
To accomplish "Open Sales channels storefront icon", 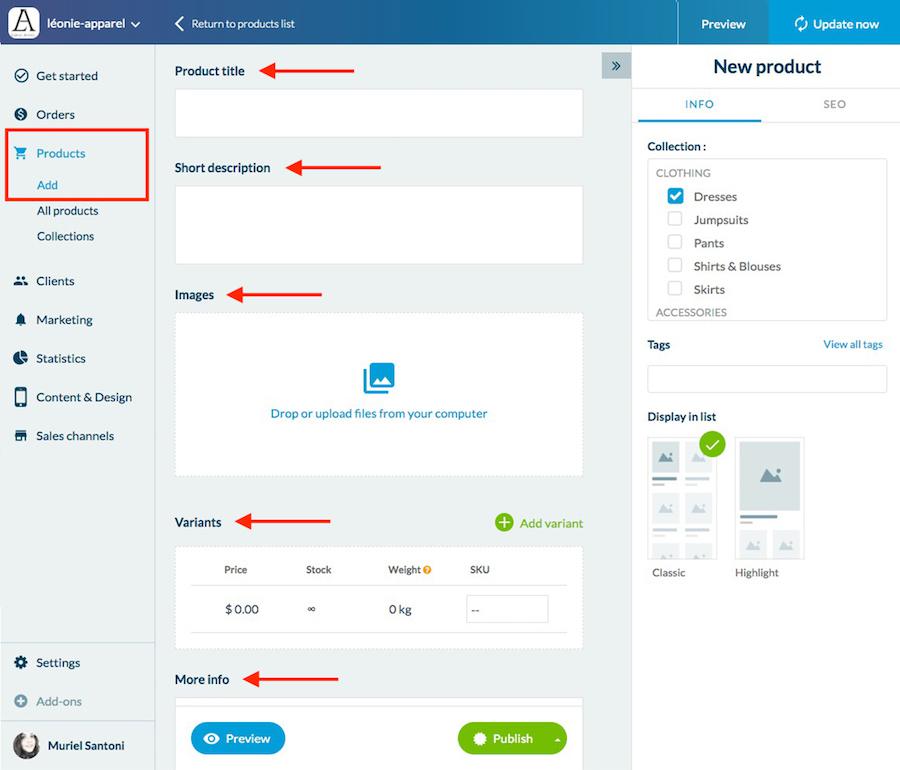I will click(21, 436).
